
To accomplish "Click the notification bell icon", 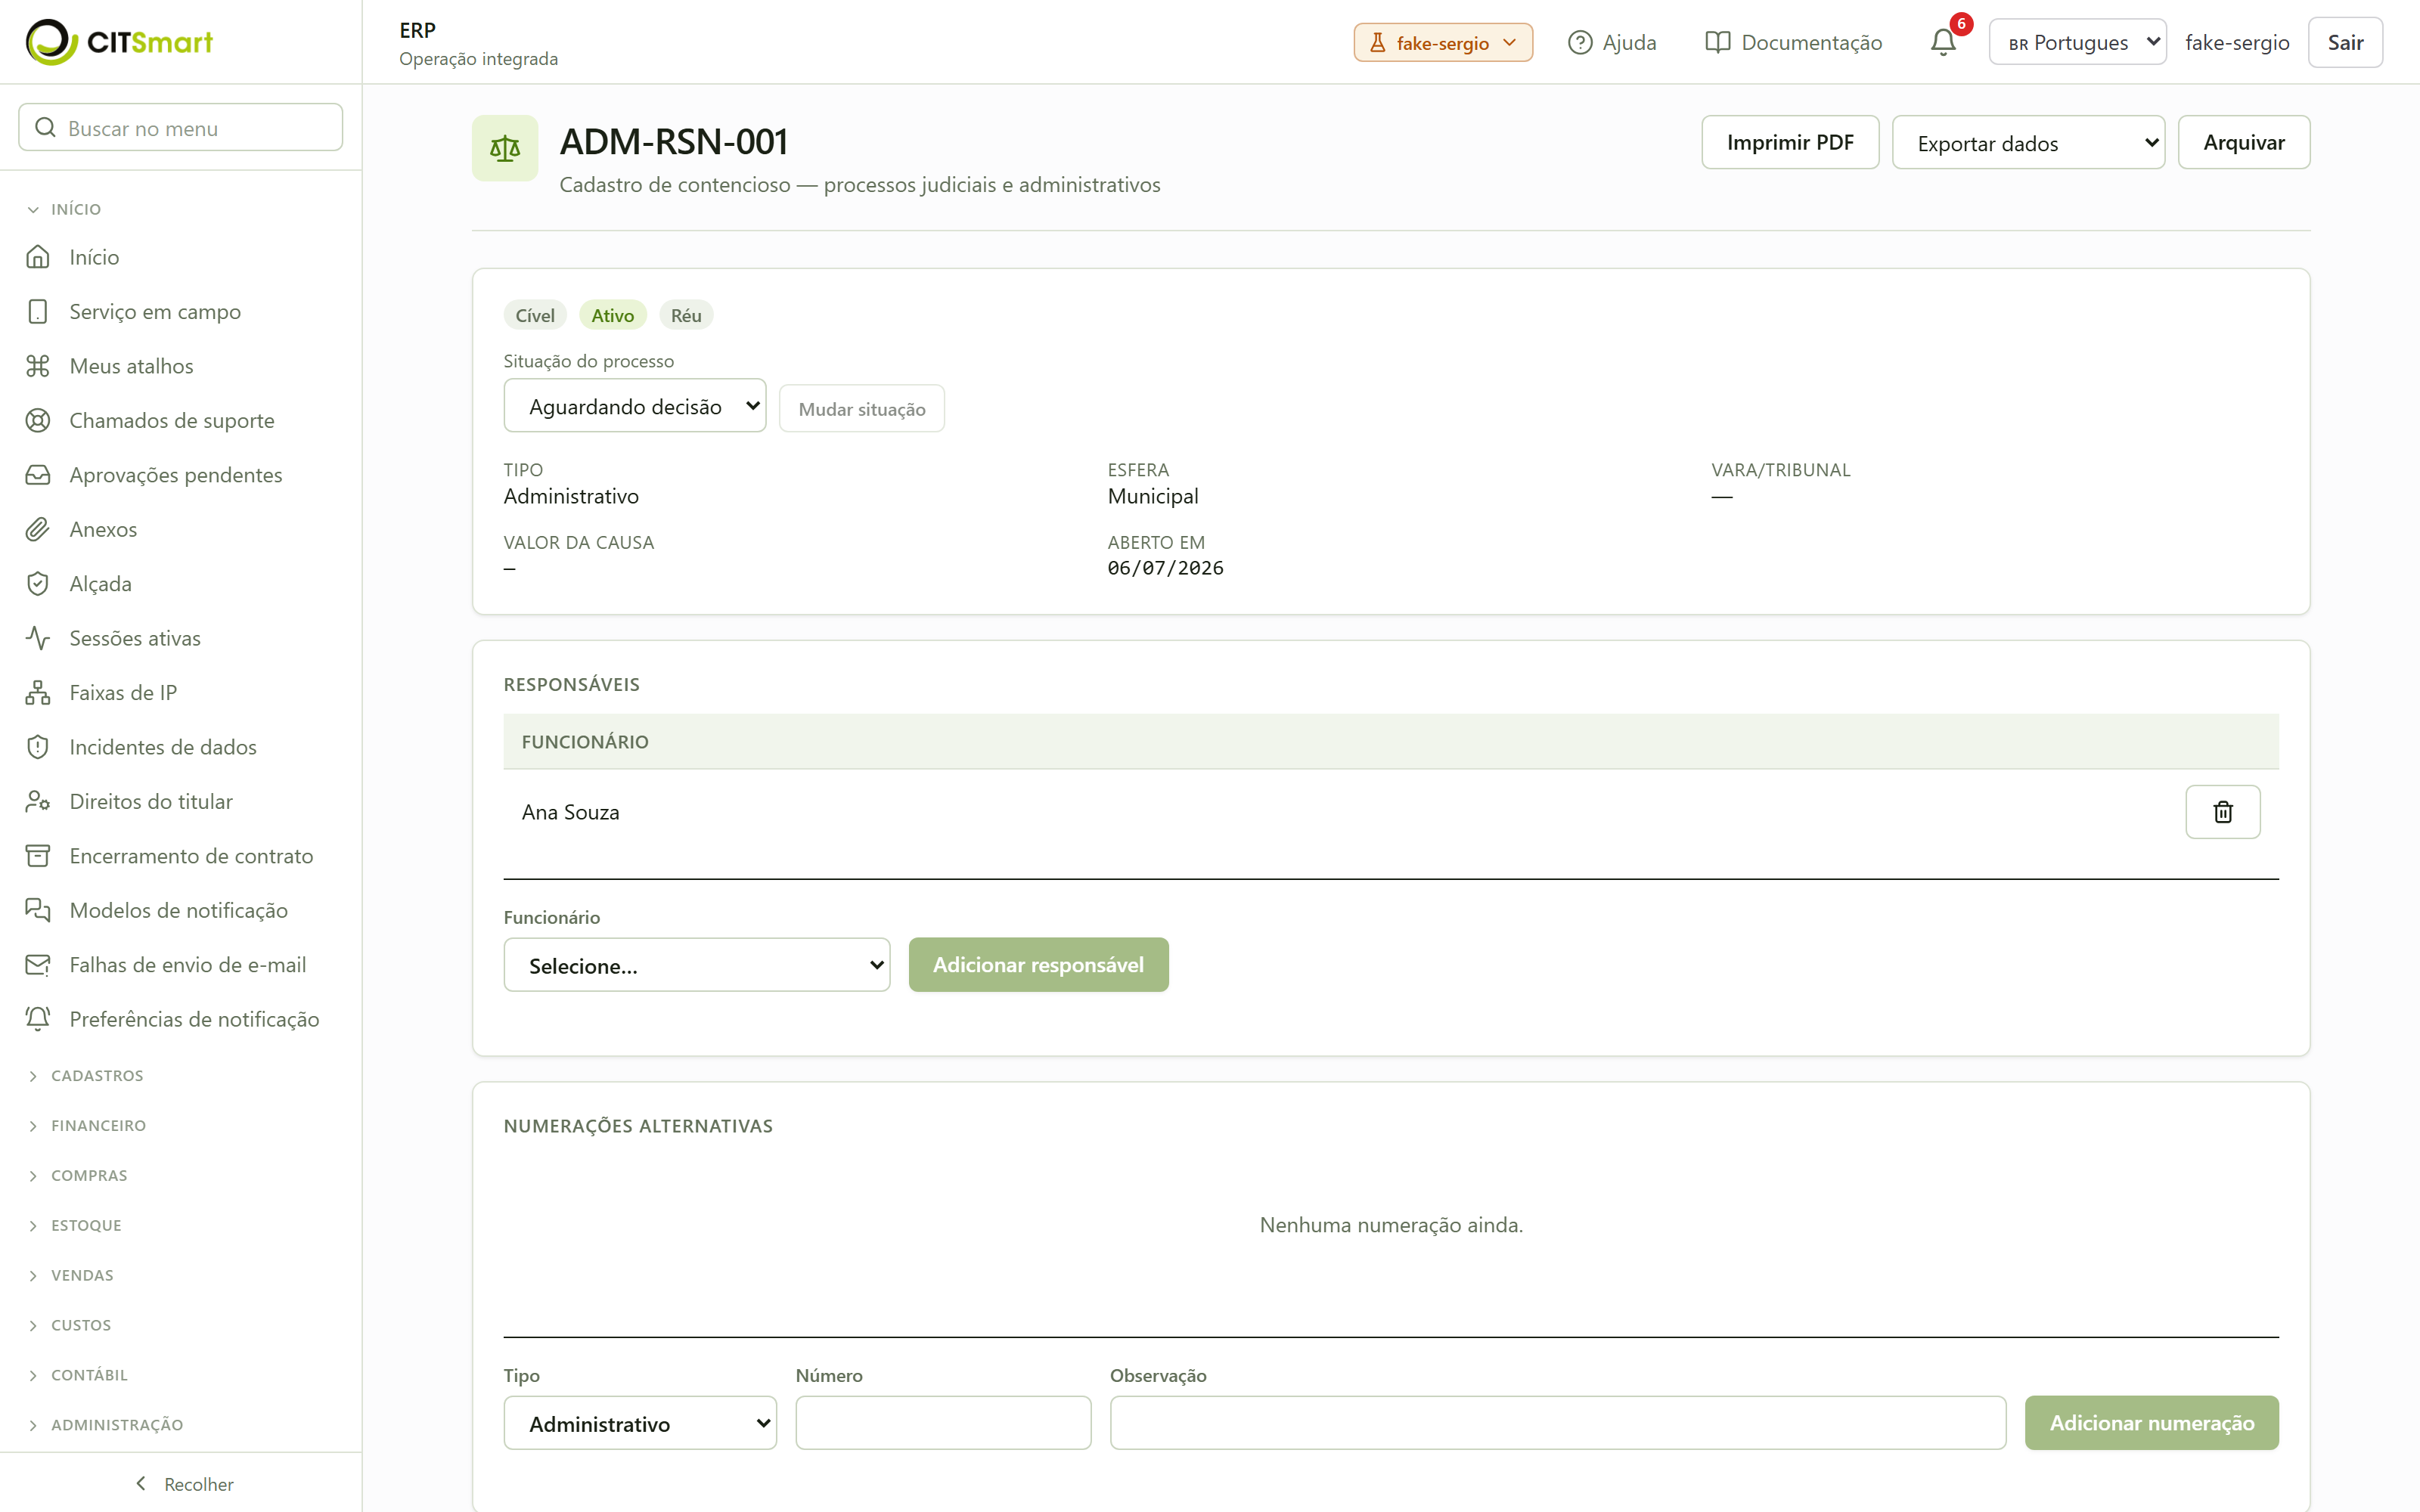I will tap(1943, 42).
